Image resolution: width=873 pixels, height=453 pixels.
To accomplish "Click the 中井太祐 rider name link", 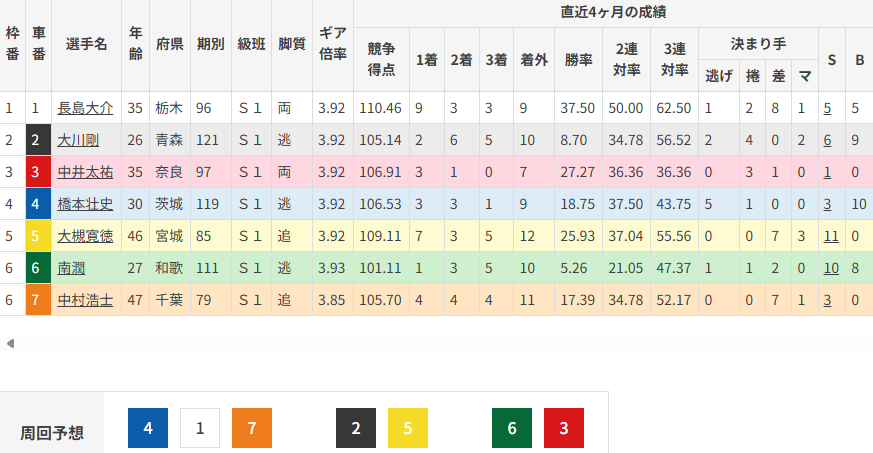I will (x=85, y=172).
